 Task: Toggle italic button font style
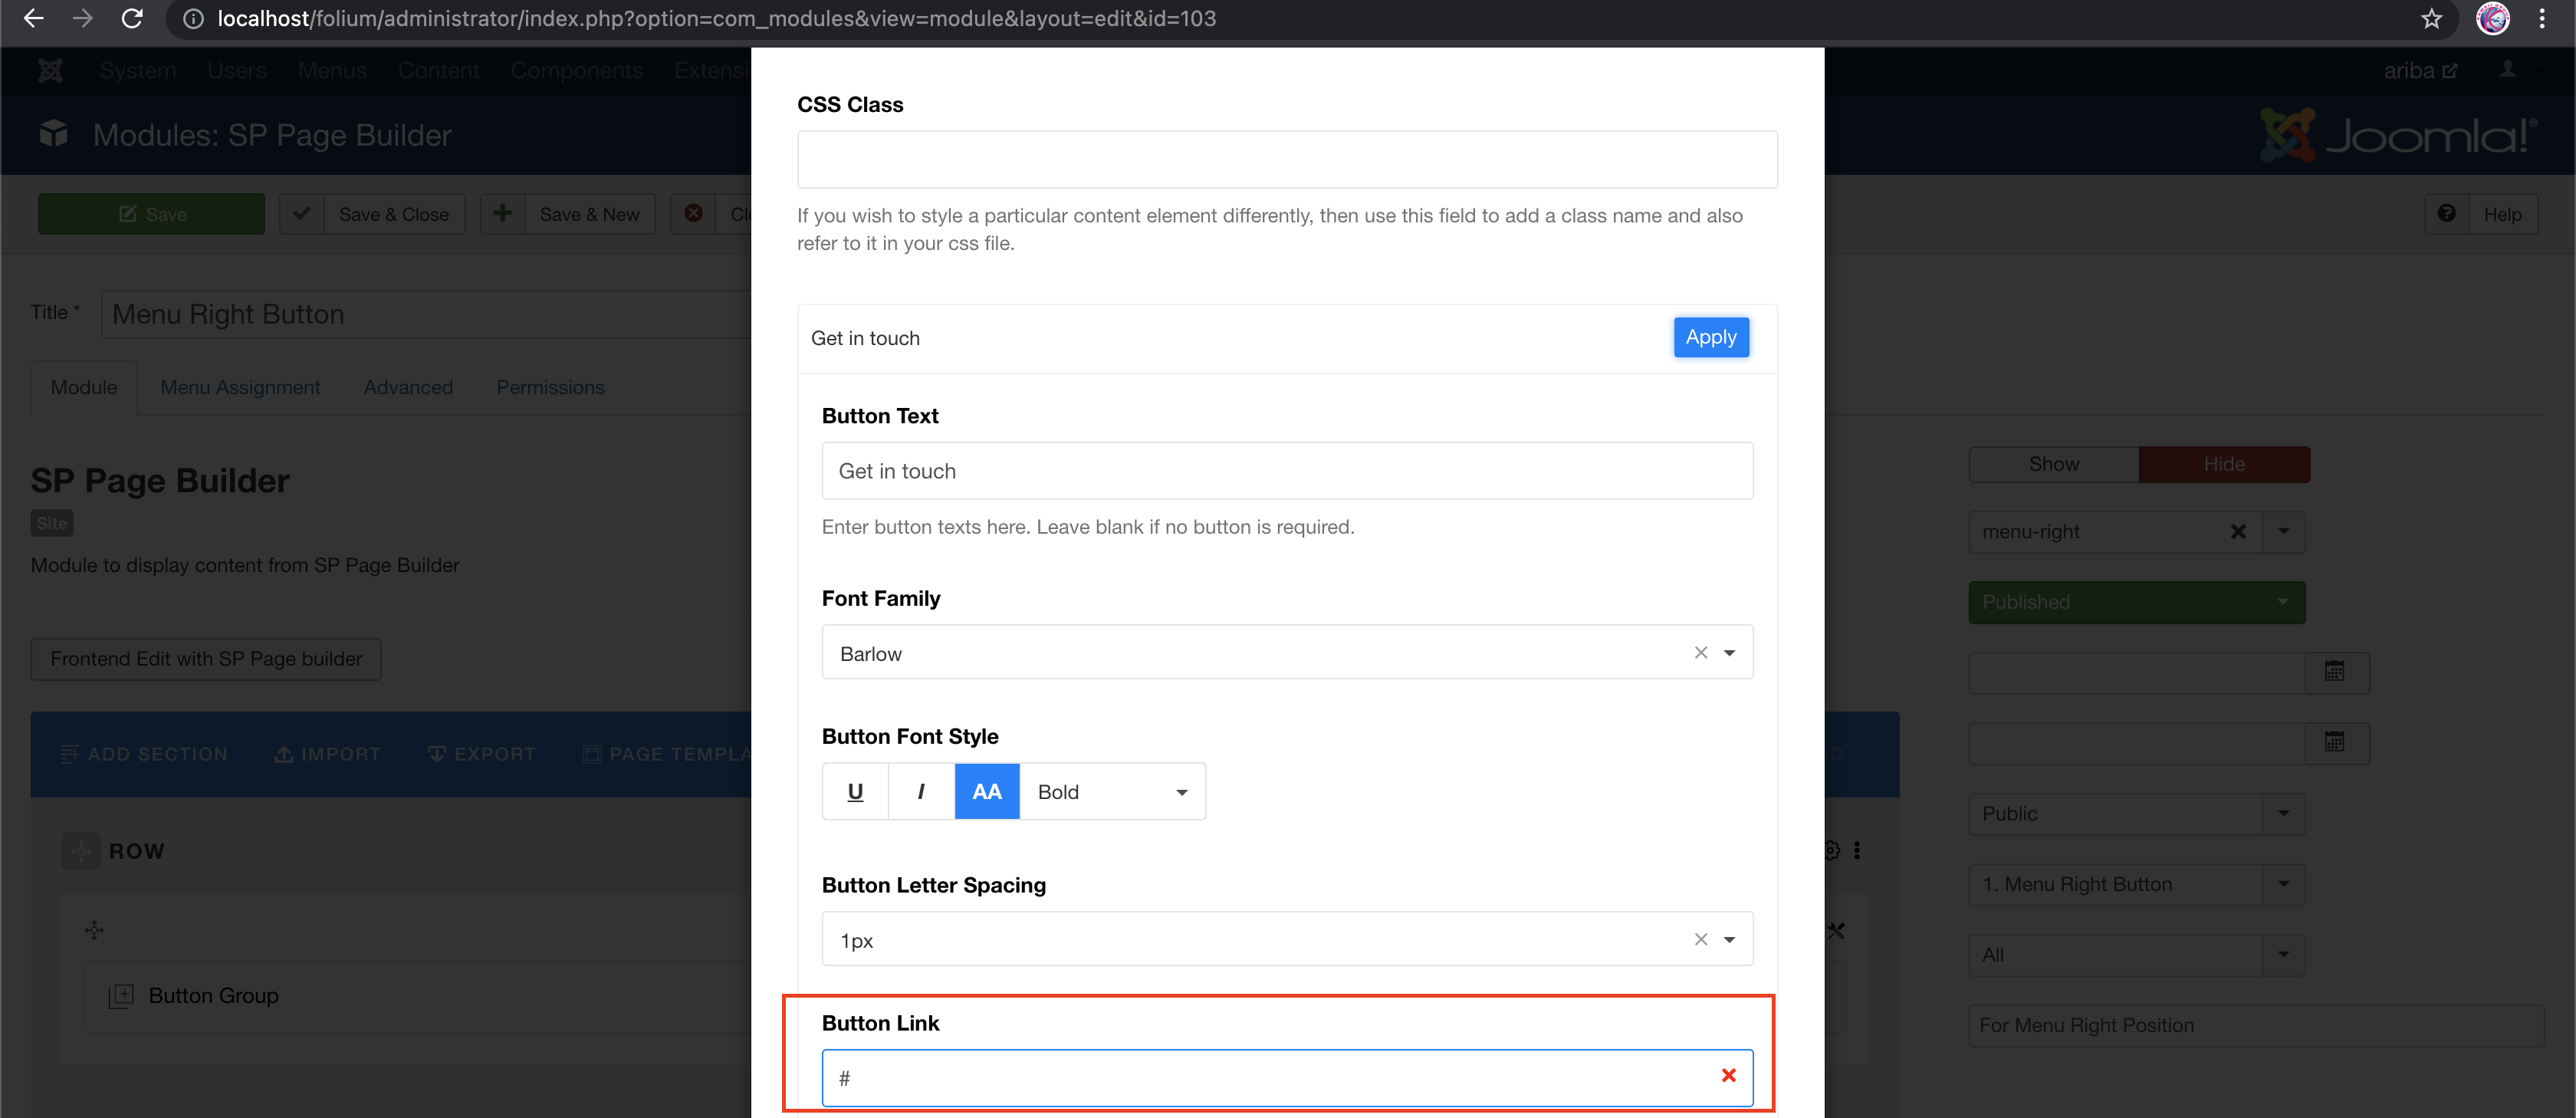pos(921,792)
